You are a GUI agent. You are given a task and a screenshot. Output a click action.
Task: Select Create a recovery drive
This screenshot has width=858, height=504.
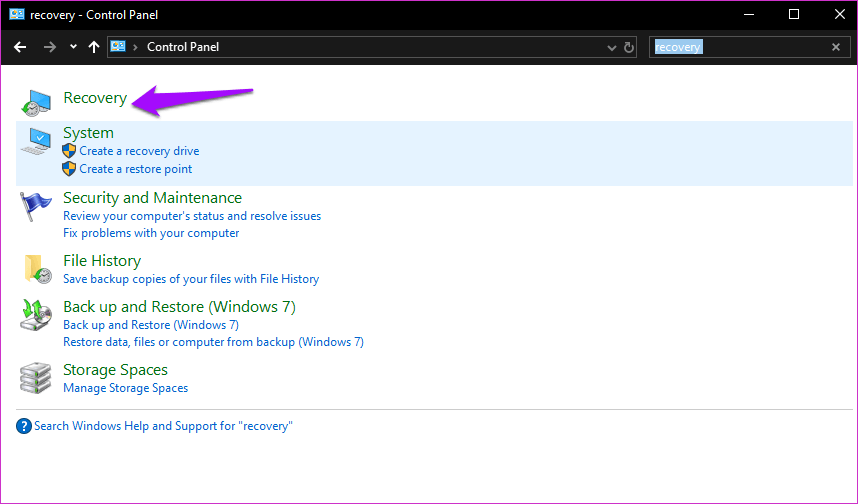pos(139,151)
